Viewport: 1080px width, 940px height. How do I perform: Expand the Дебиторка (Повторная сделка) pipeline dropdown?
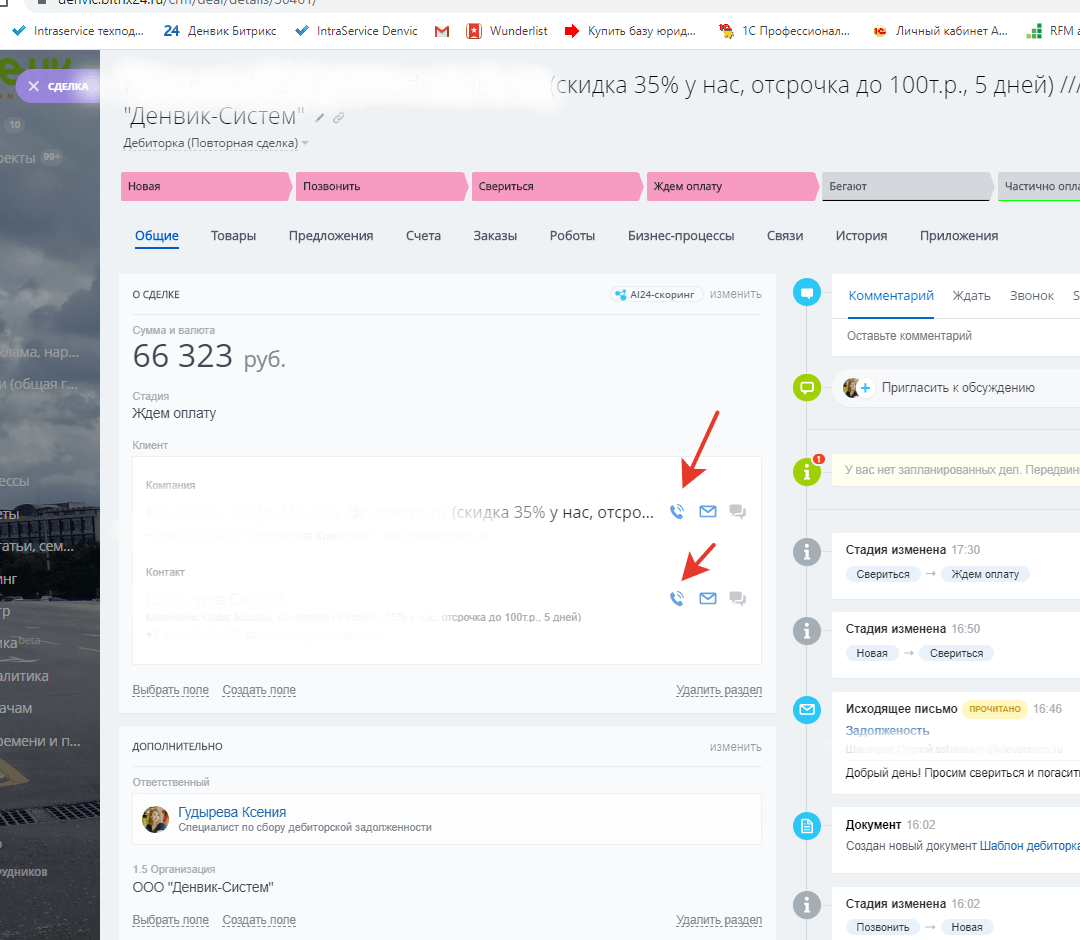[x=305, y=143]
